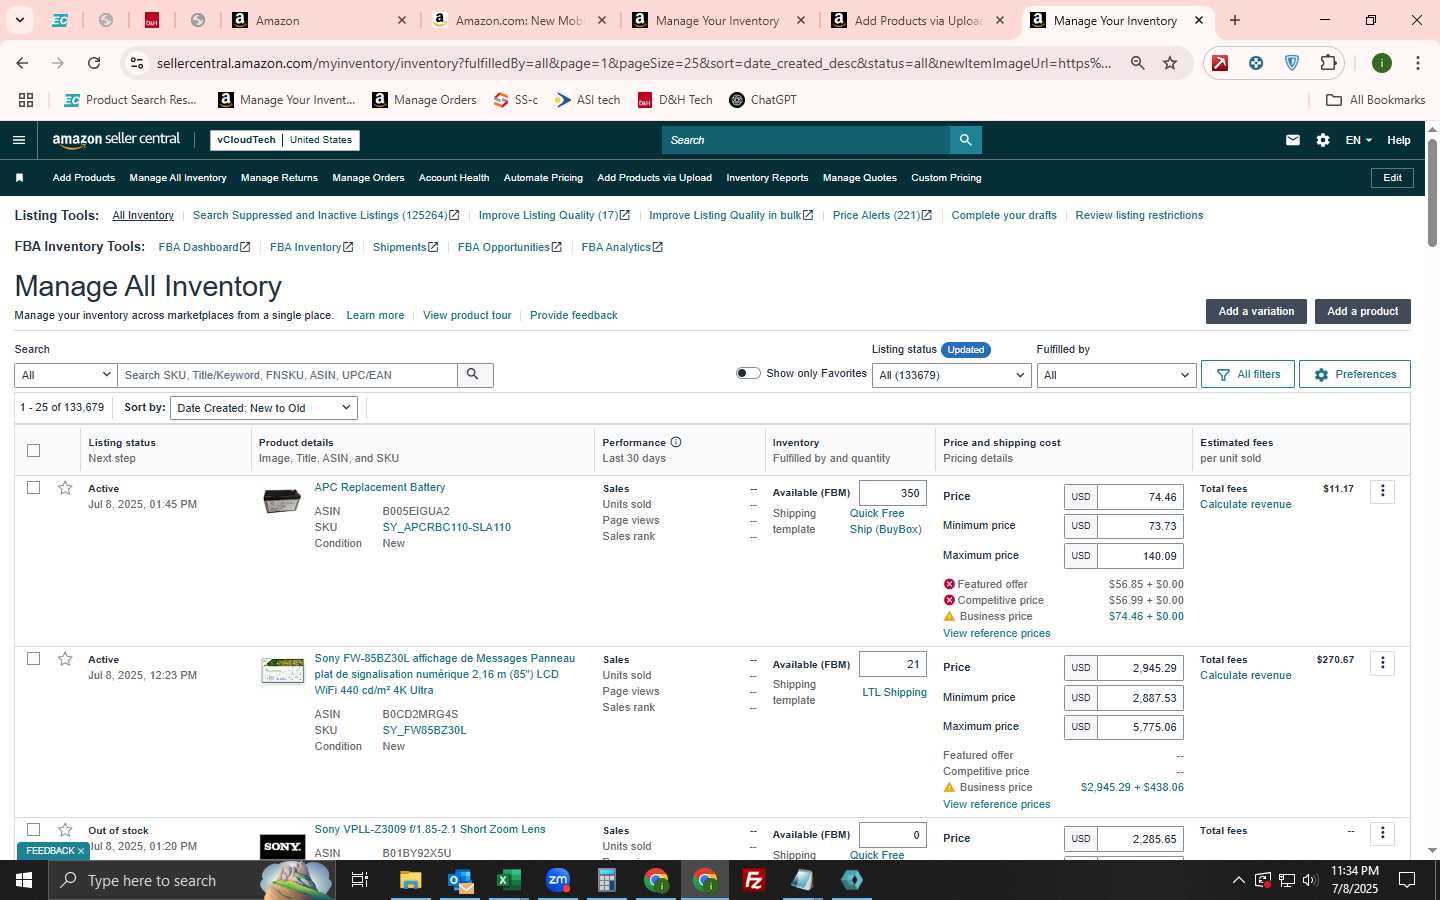
Task: Click the page vertical scrollbar
Action: 1432,195
